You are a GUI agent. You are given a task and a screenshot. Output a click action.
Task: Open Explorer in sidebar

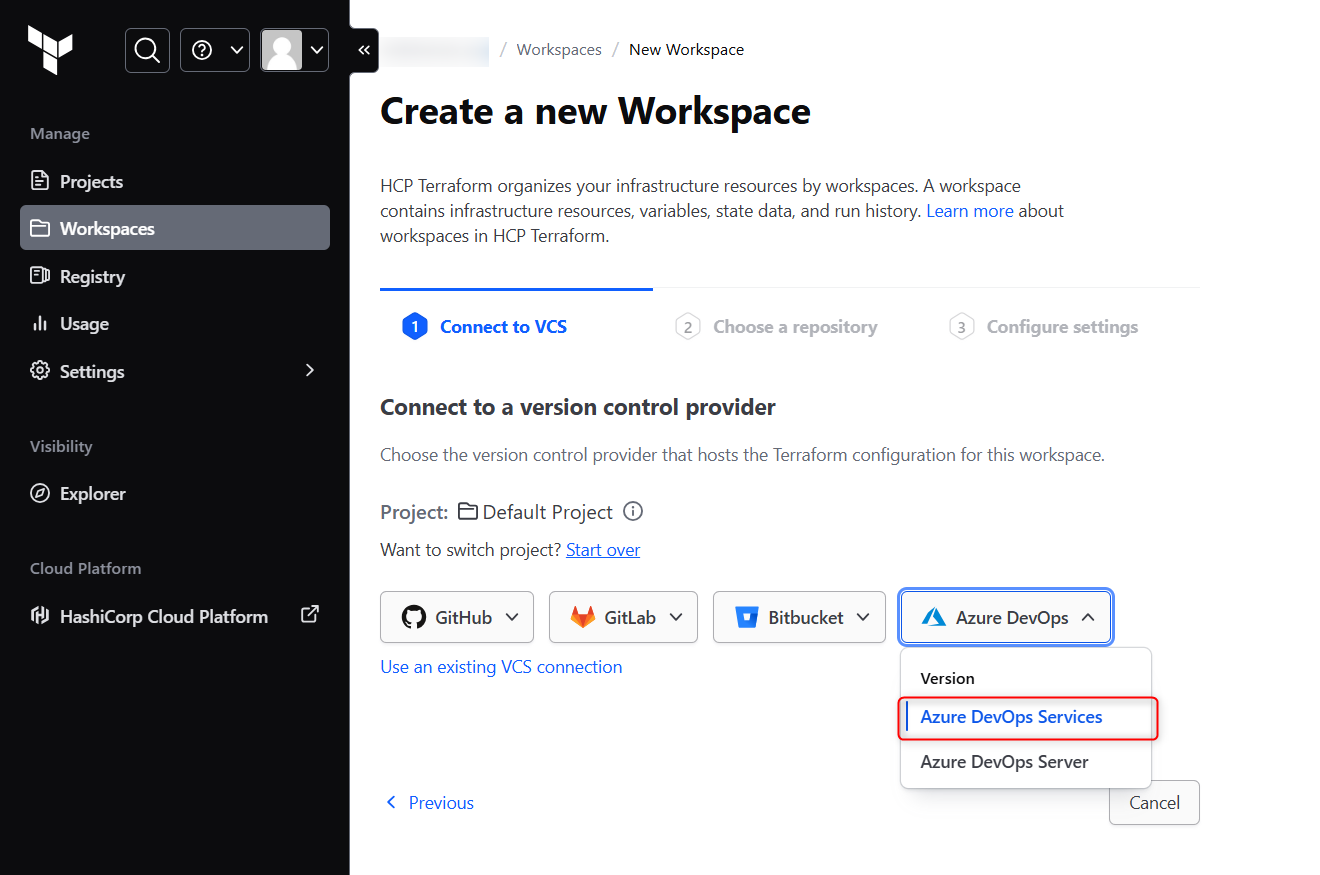(x=175, y=493)
